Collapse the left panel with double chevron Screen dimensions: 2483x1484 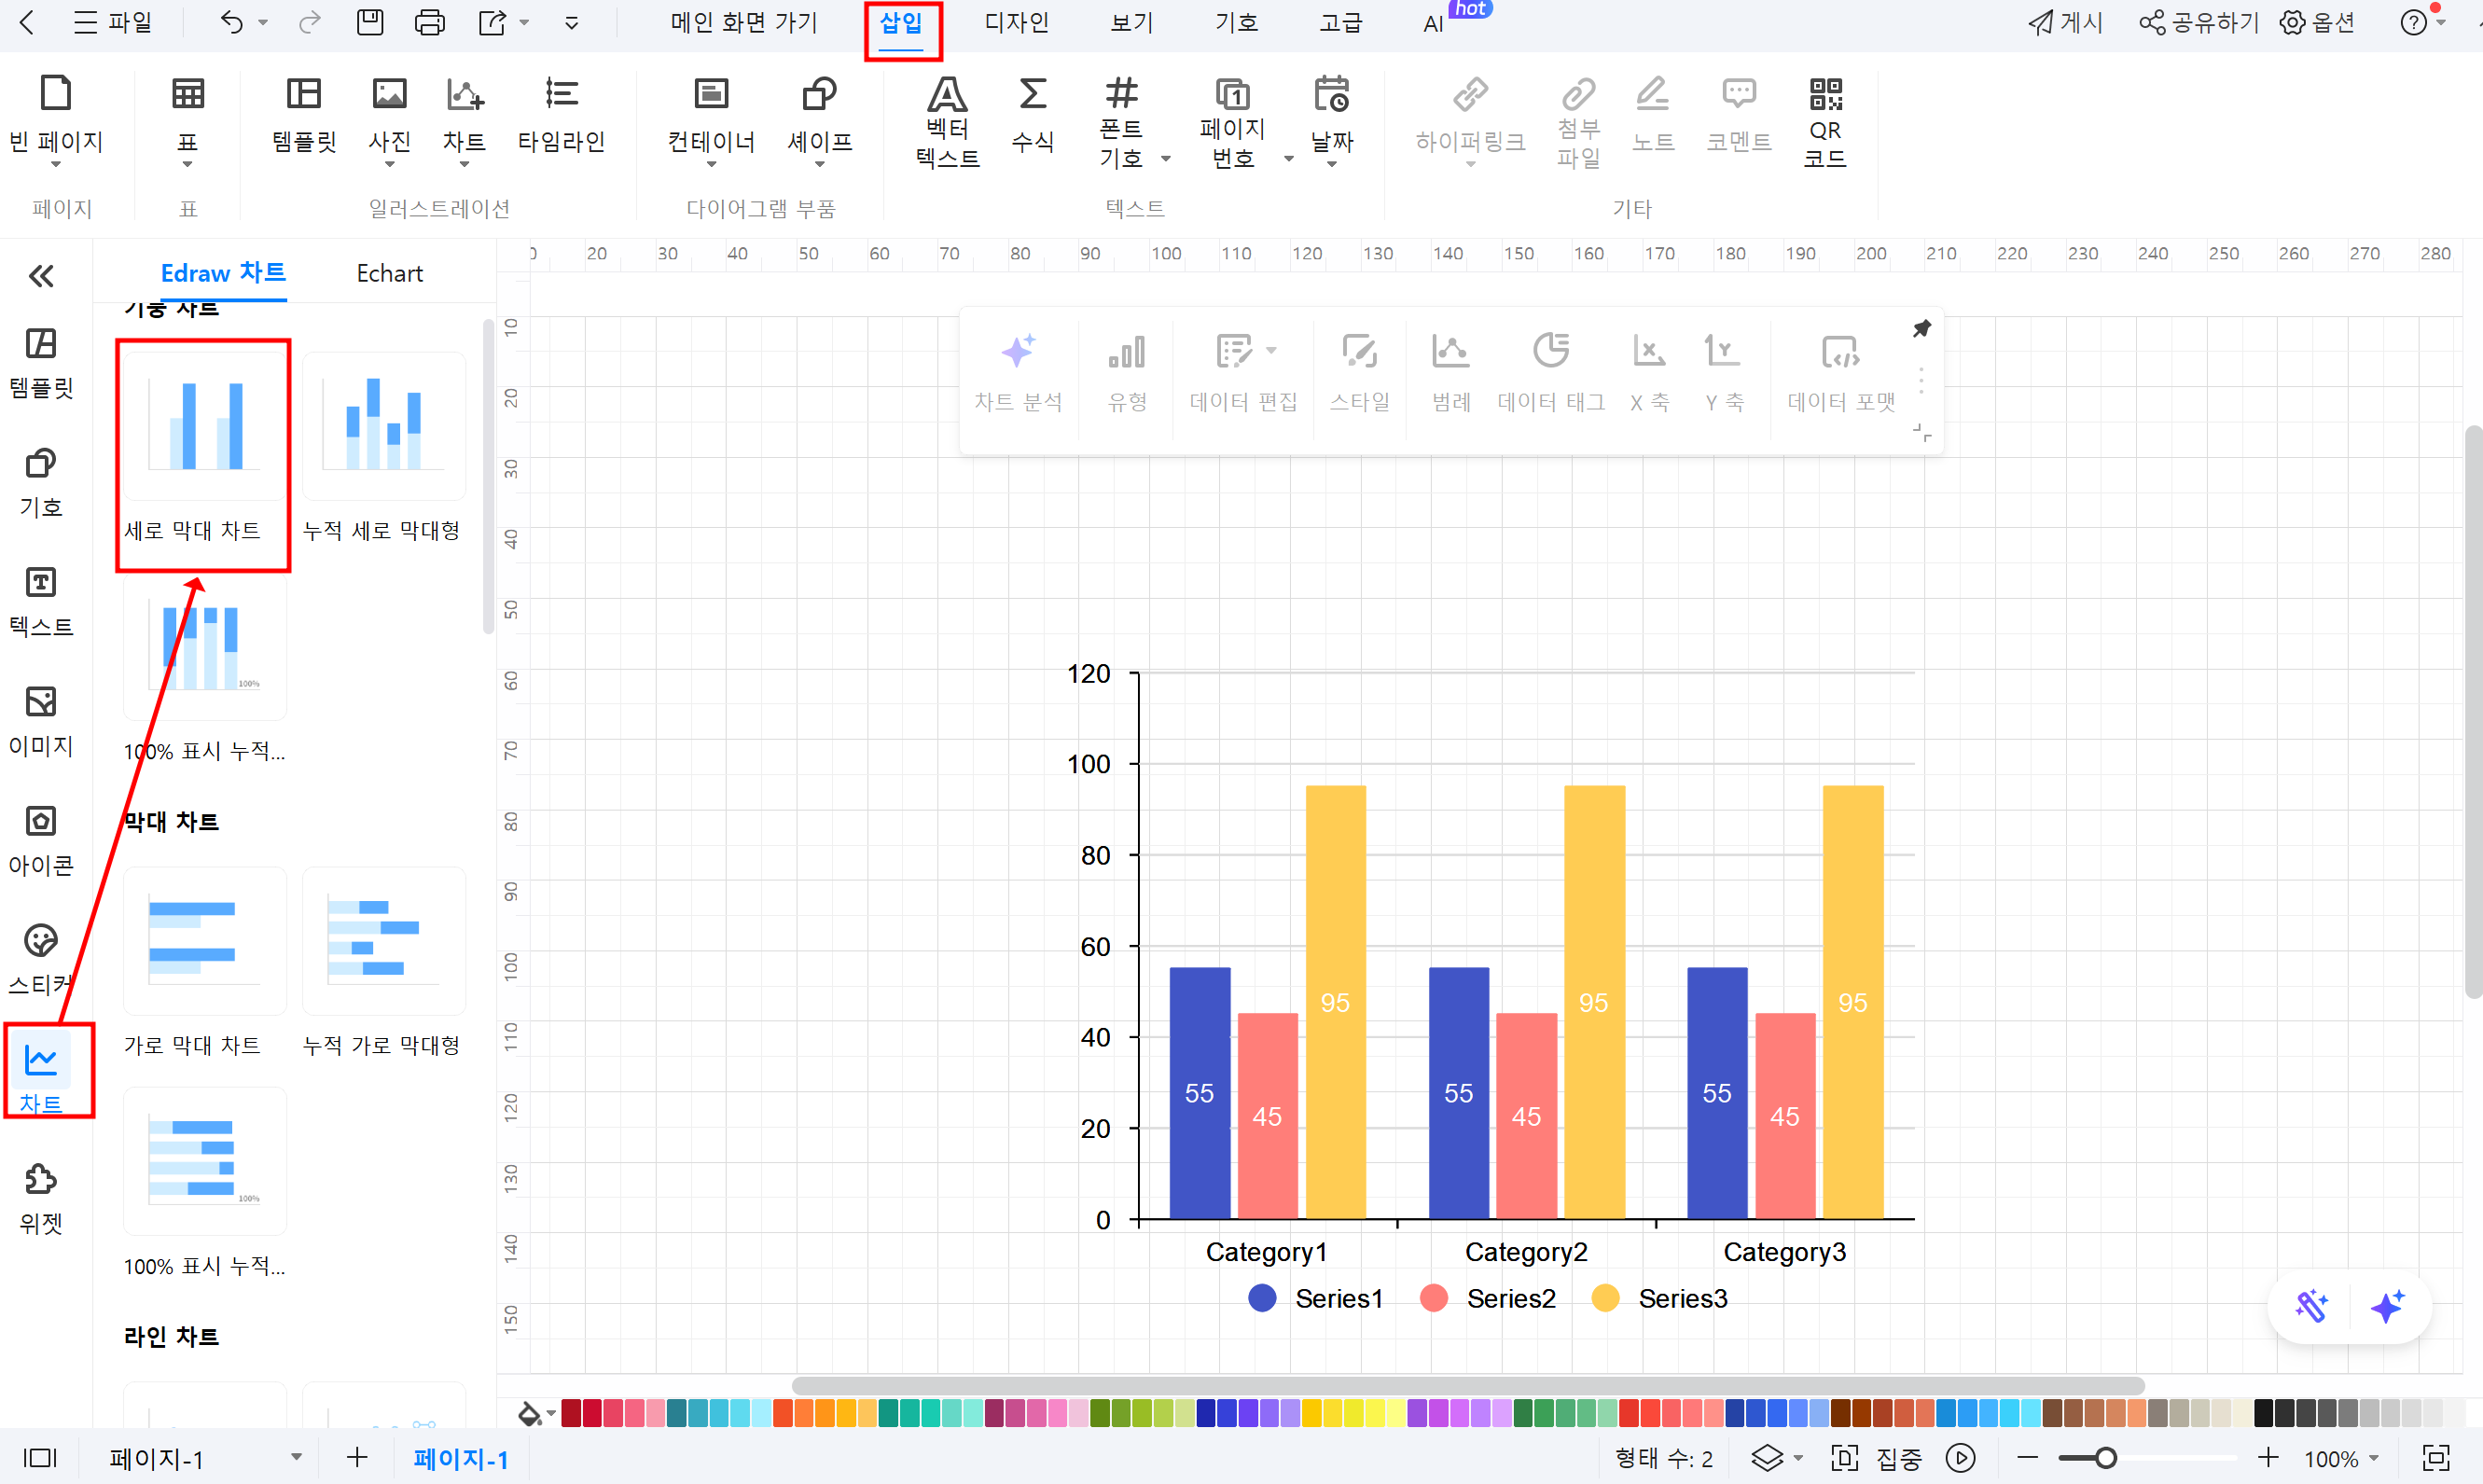coord(41,276)
